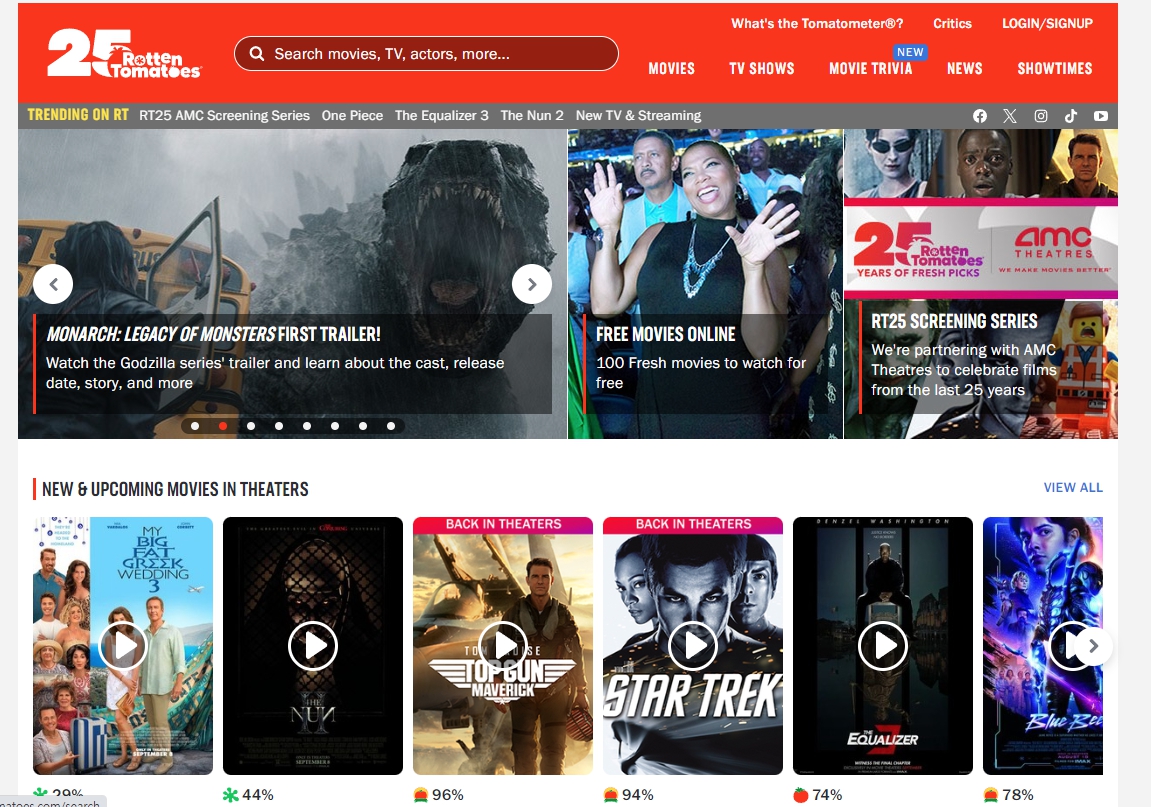Select the first carousel dot

coord(195,426)
